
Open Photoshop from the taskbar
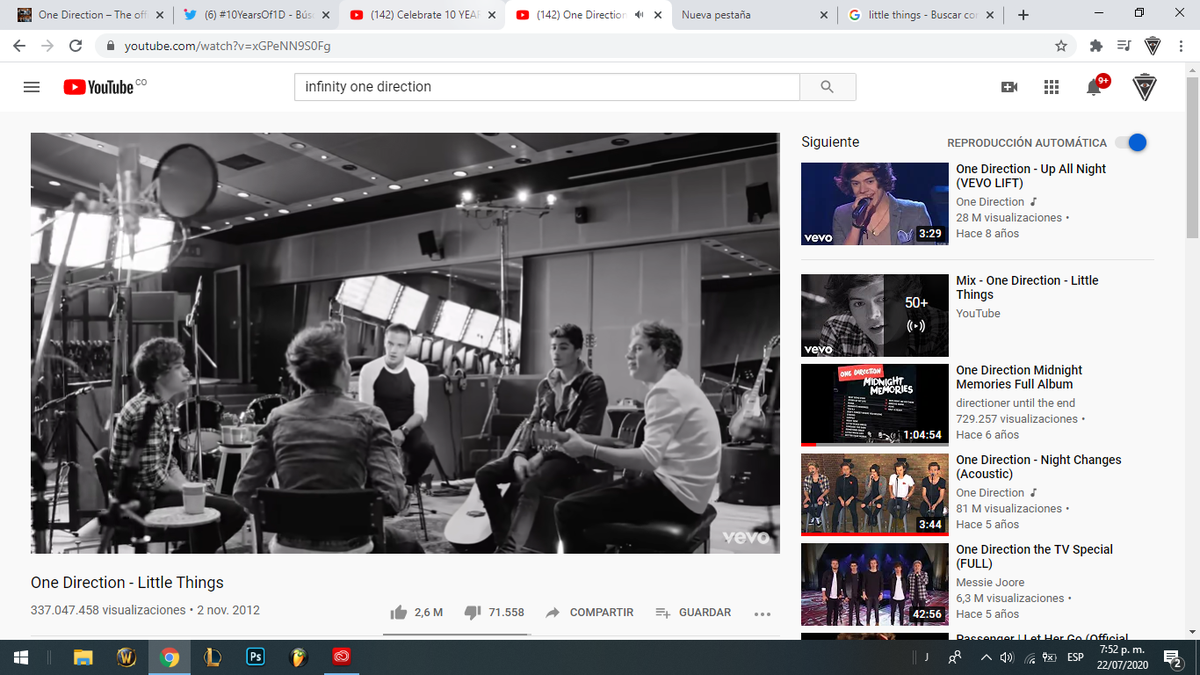tap(255, 658)
